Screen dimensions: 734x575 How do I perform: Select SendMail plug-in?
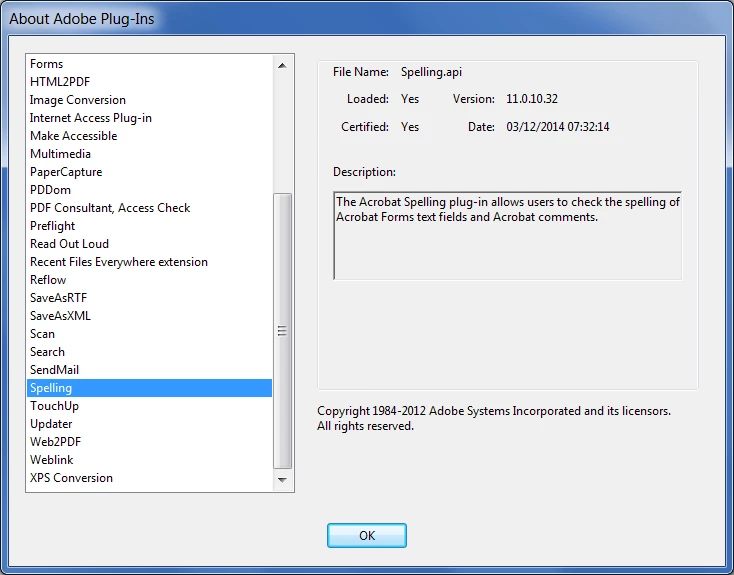click(x=149, y=370)
